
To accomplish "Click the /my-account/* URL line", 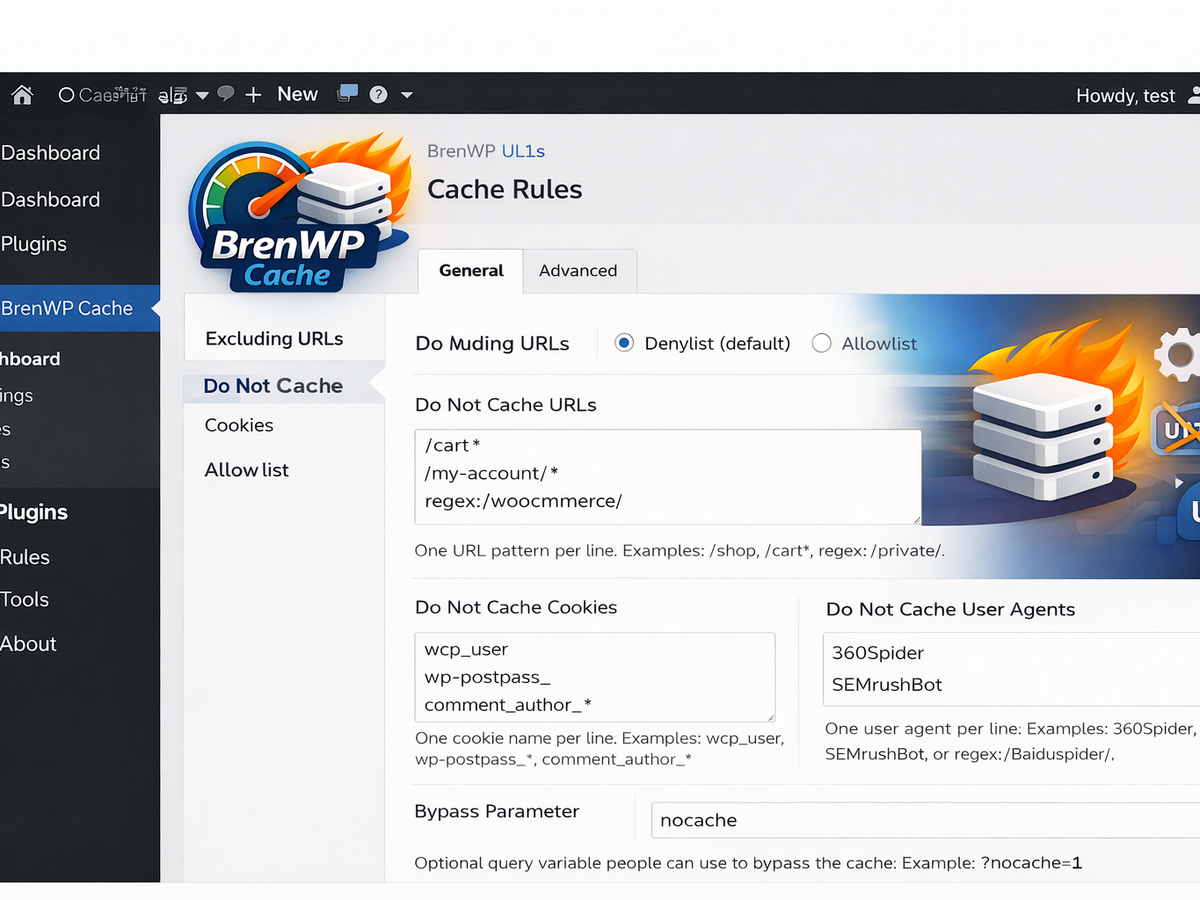I will 491,473.
